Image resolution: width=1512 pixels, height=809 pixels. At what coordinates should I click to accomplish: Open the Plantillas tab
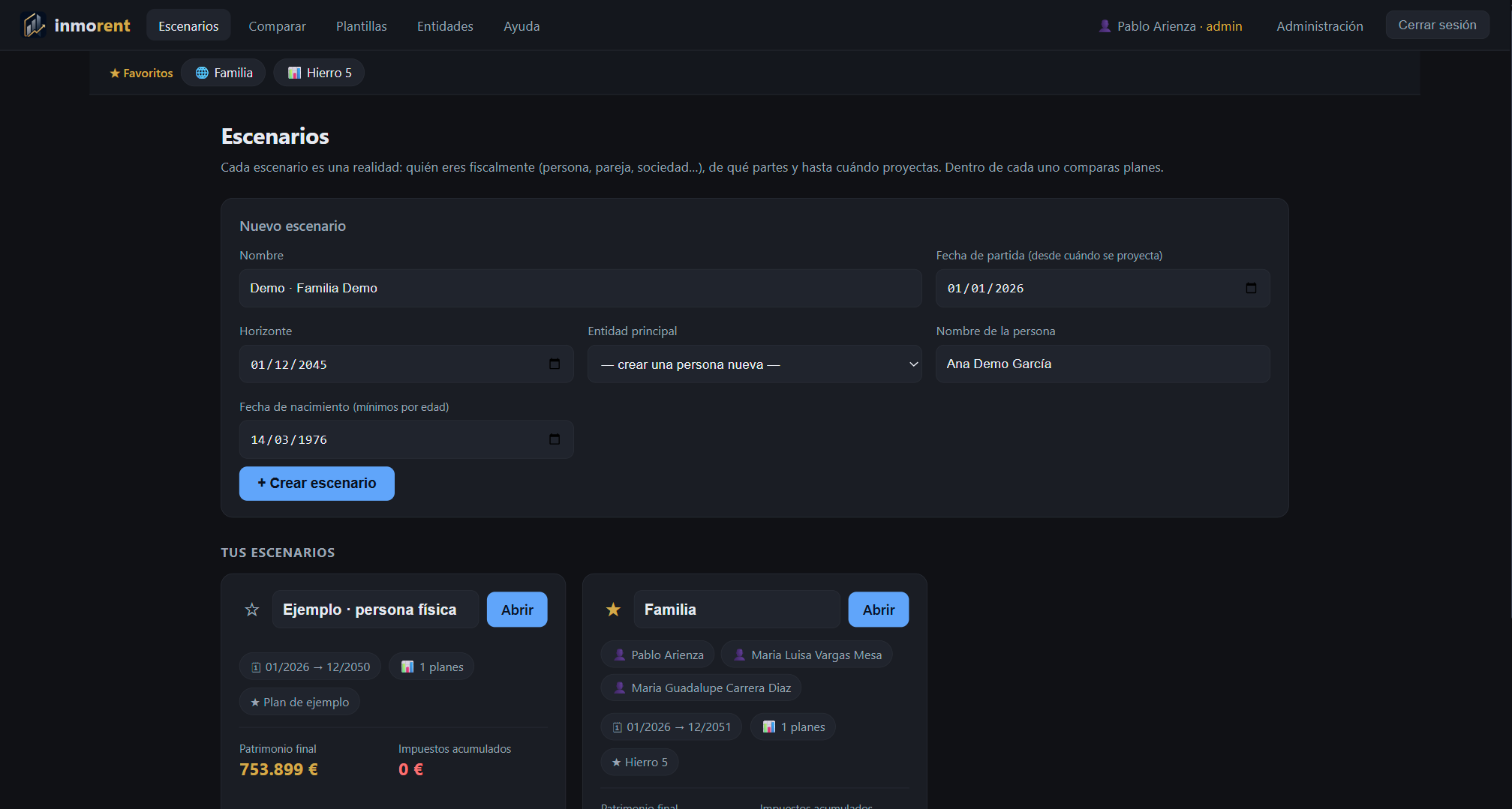[362, 26]
